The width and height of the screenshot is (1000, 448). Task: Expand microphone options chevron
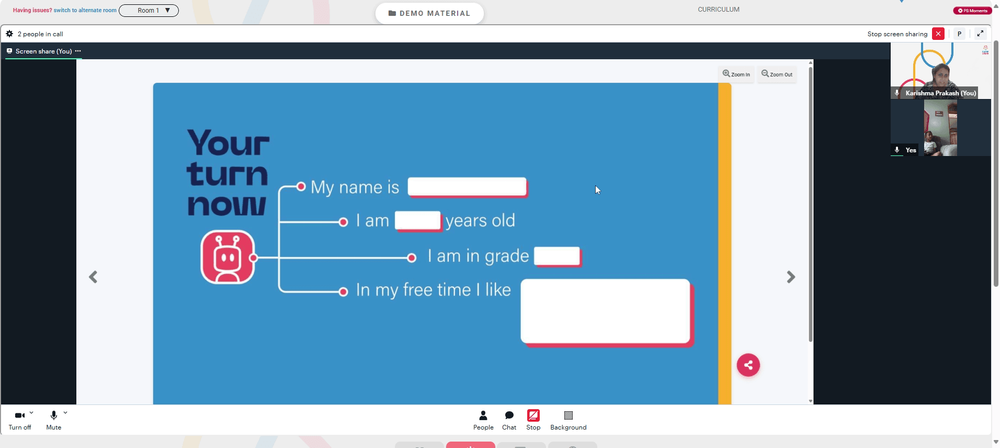(x=65, y=413)
